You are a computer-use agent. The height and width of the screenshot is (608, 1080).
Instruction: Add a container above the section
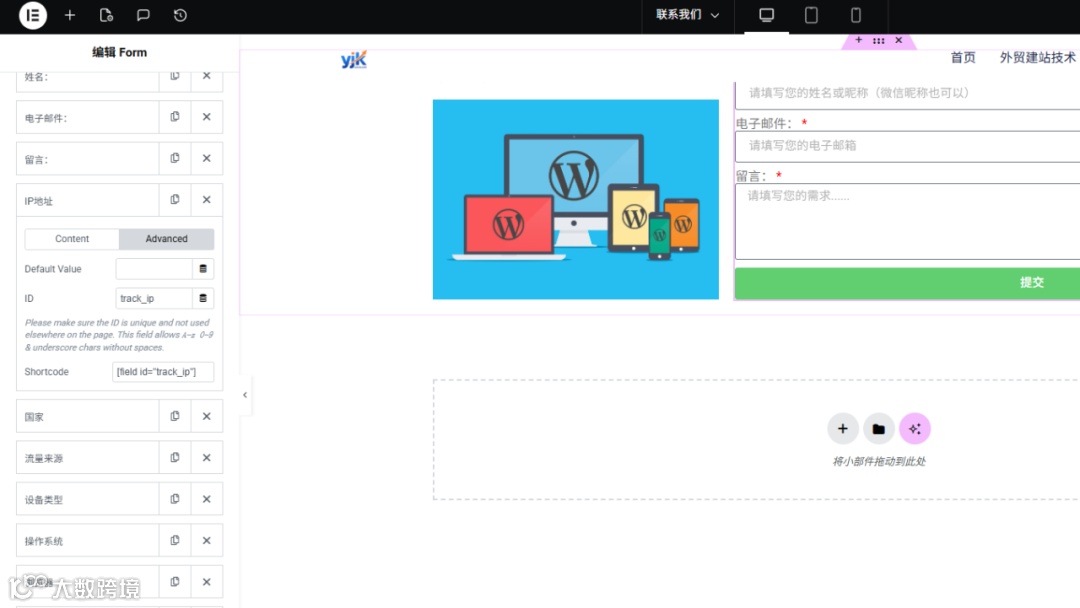(x=859, y=40)
